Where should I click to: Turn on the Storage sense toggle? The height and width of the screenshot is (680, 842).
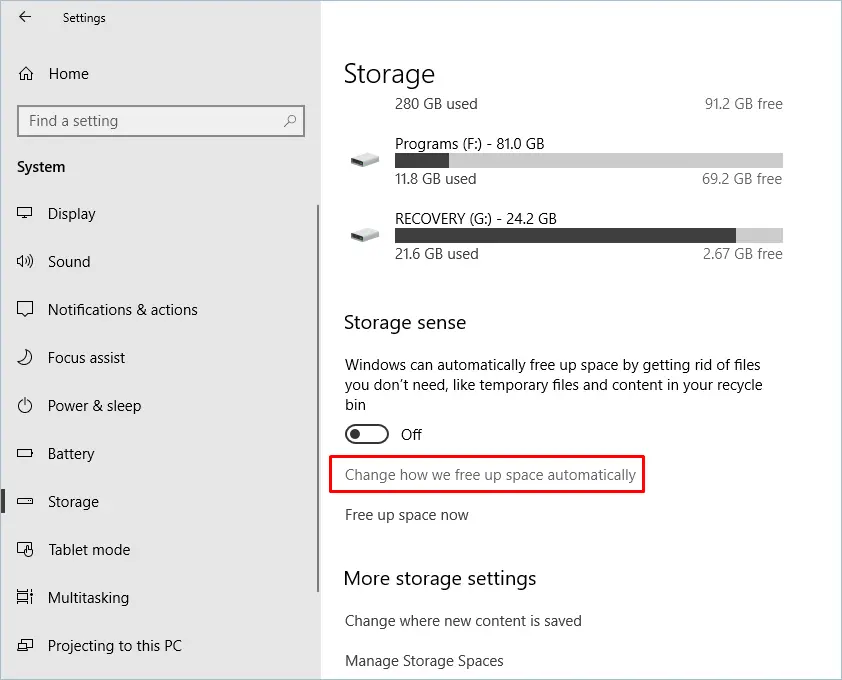(x=366, y=434)
